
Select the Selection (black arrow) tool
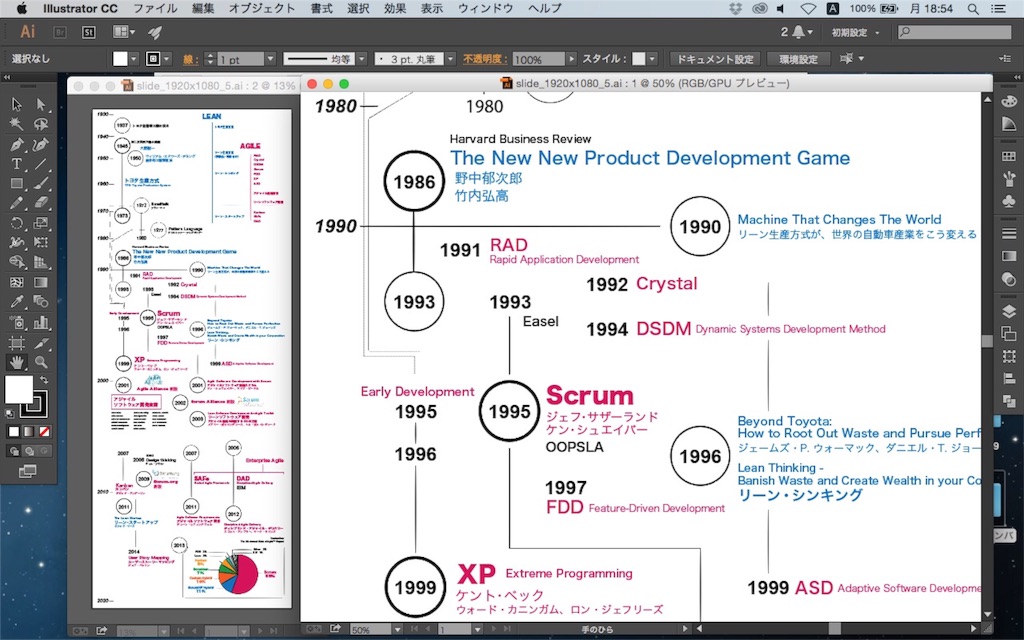point(17,104)
